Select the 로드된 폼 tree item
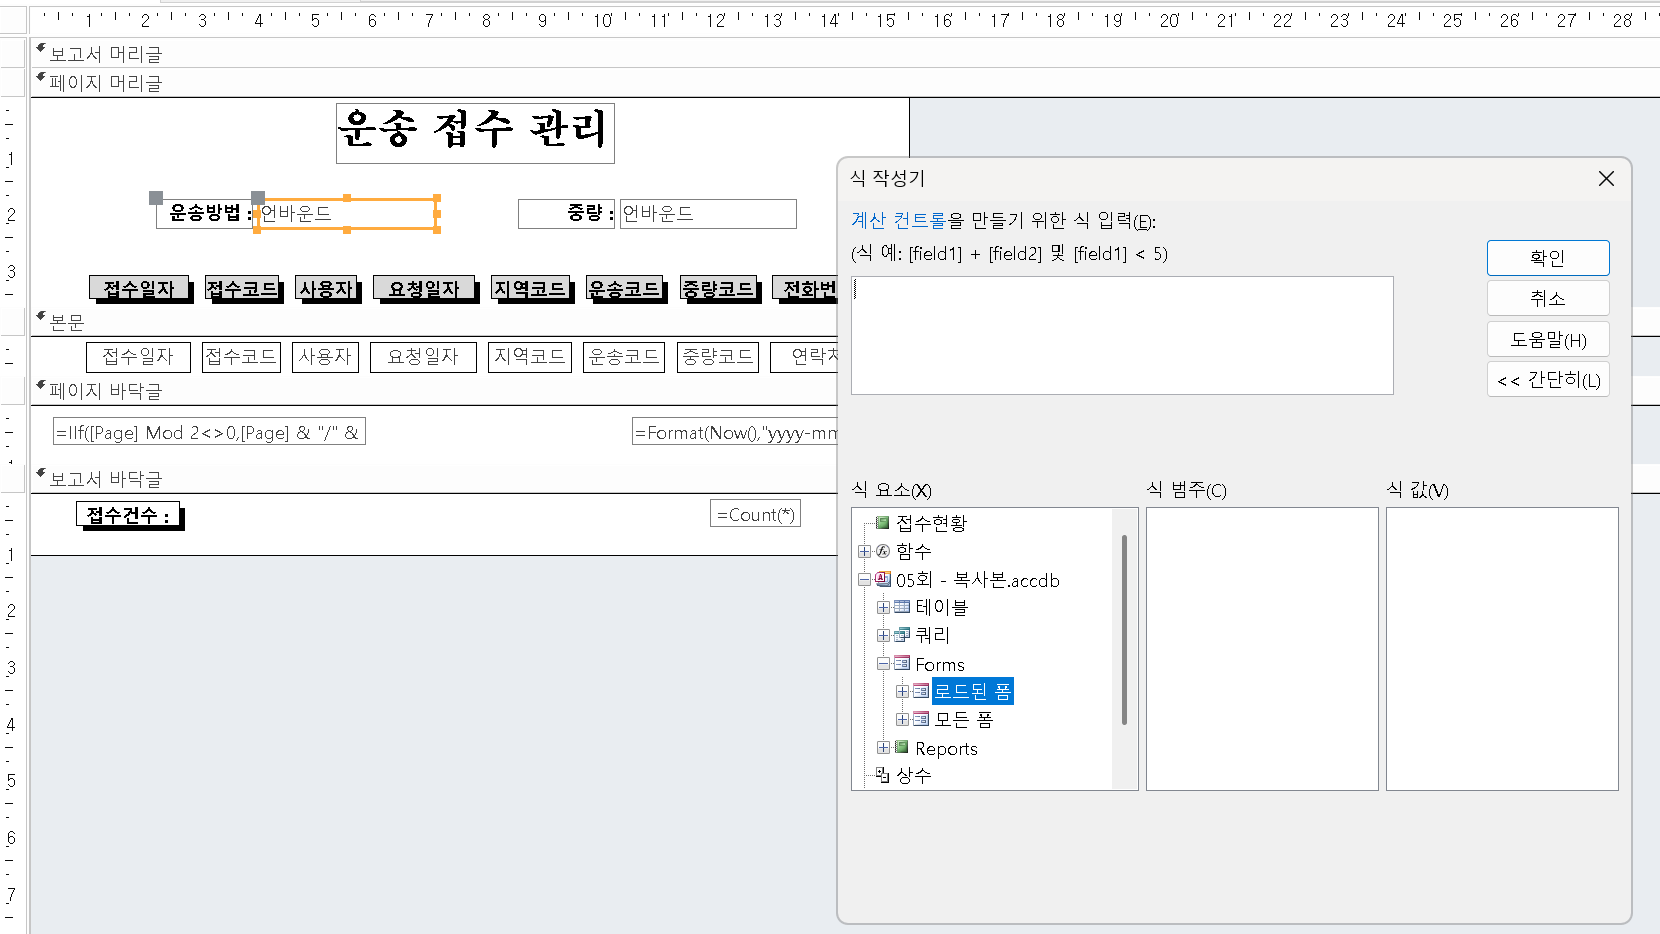This screenshot has height=934, width=1660. (972, 691)
